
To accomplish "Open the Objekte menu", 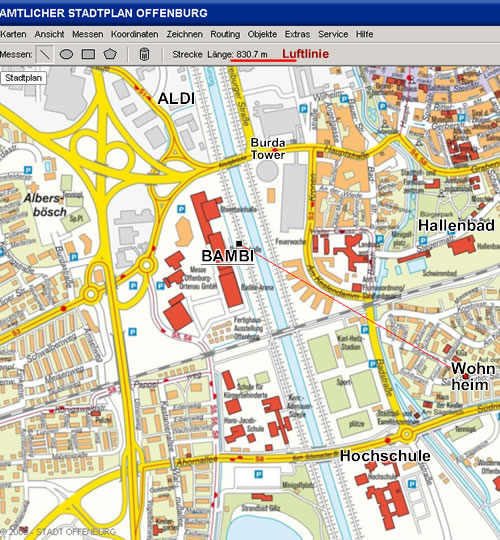I will click(x=262, y=34).
